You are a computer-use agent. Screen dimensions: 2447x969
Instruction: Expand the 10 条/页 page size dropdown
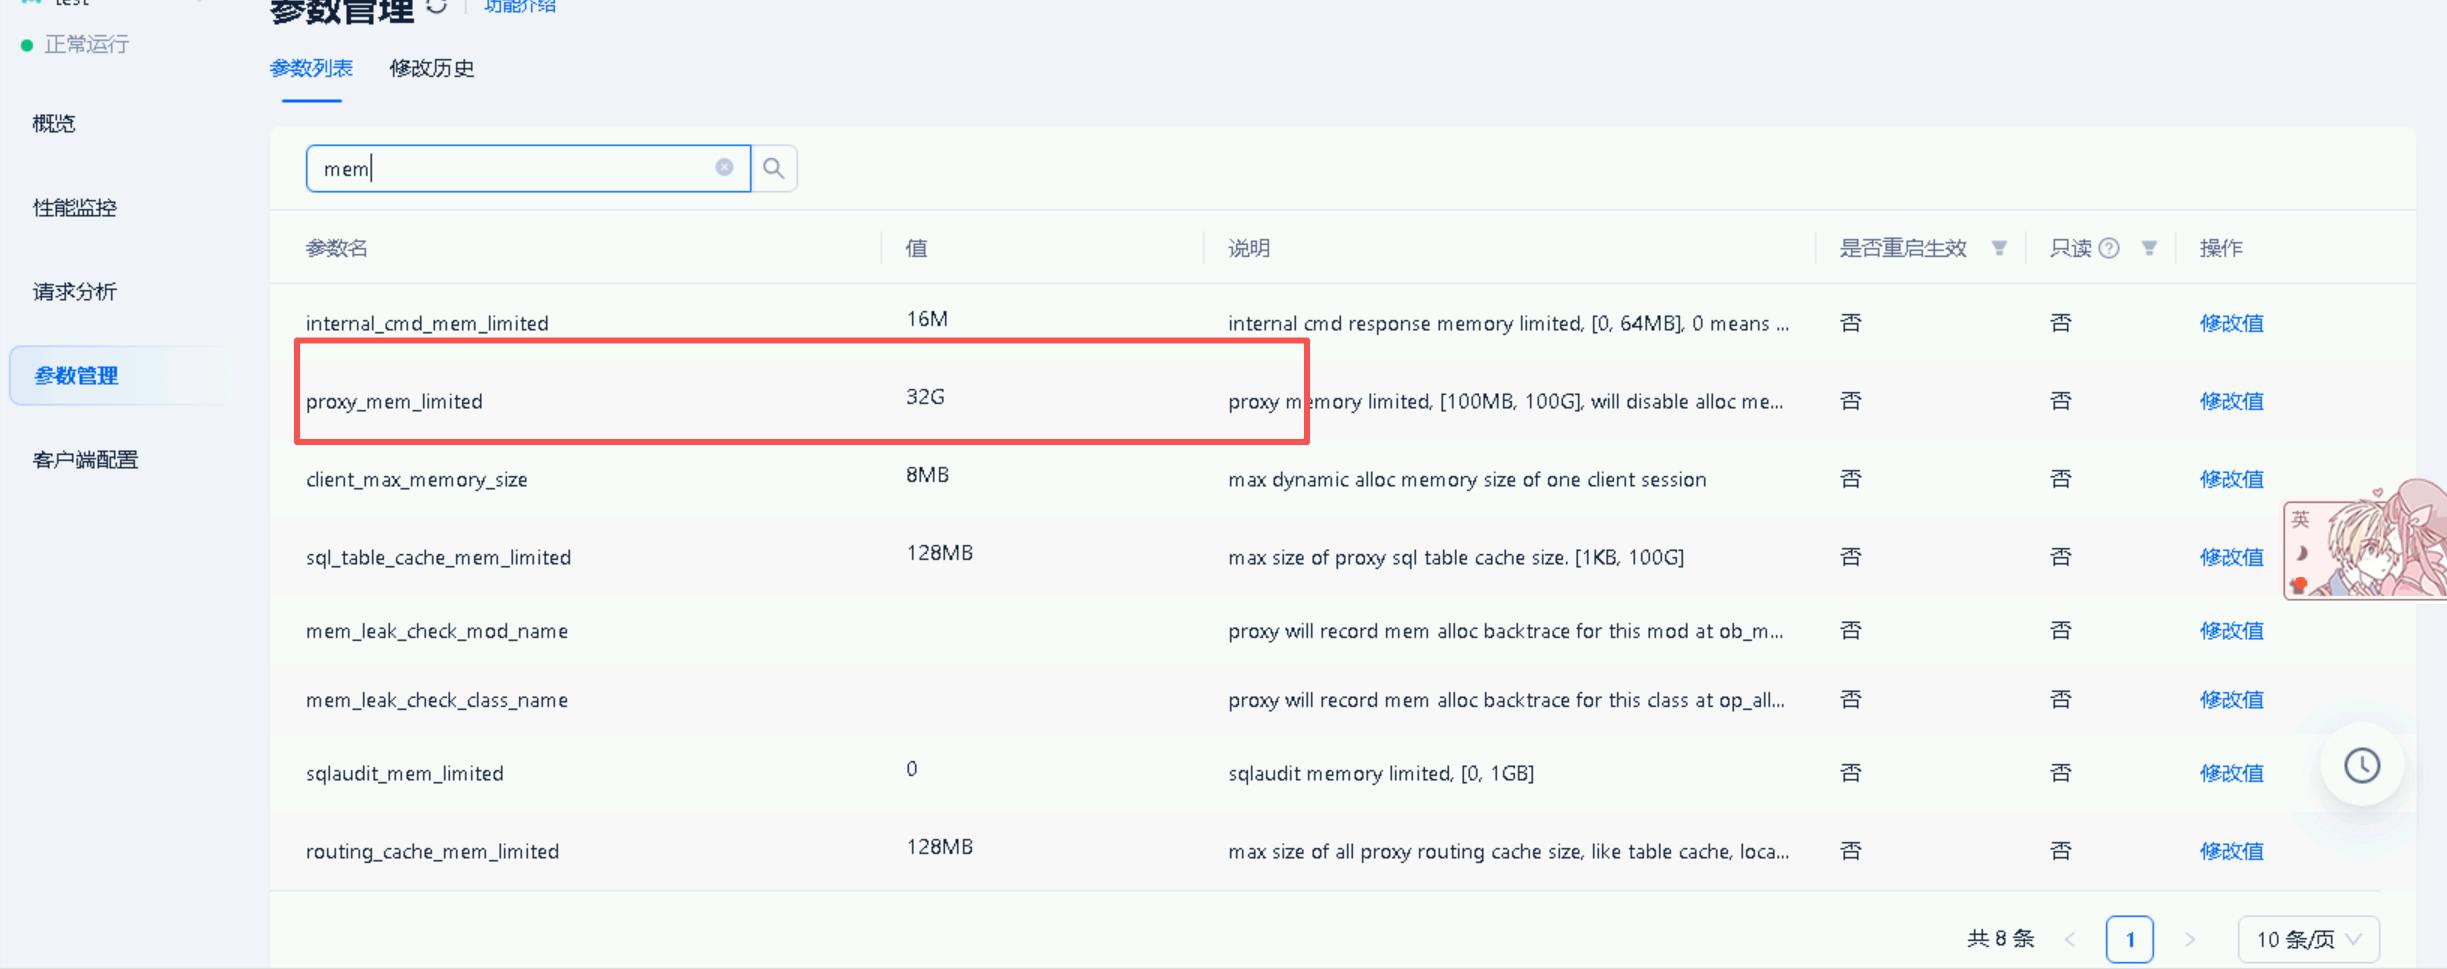click(x=2307, y=939)
